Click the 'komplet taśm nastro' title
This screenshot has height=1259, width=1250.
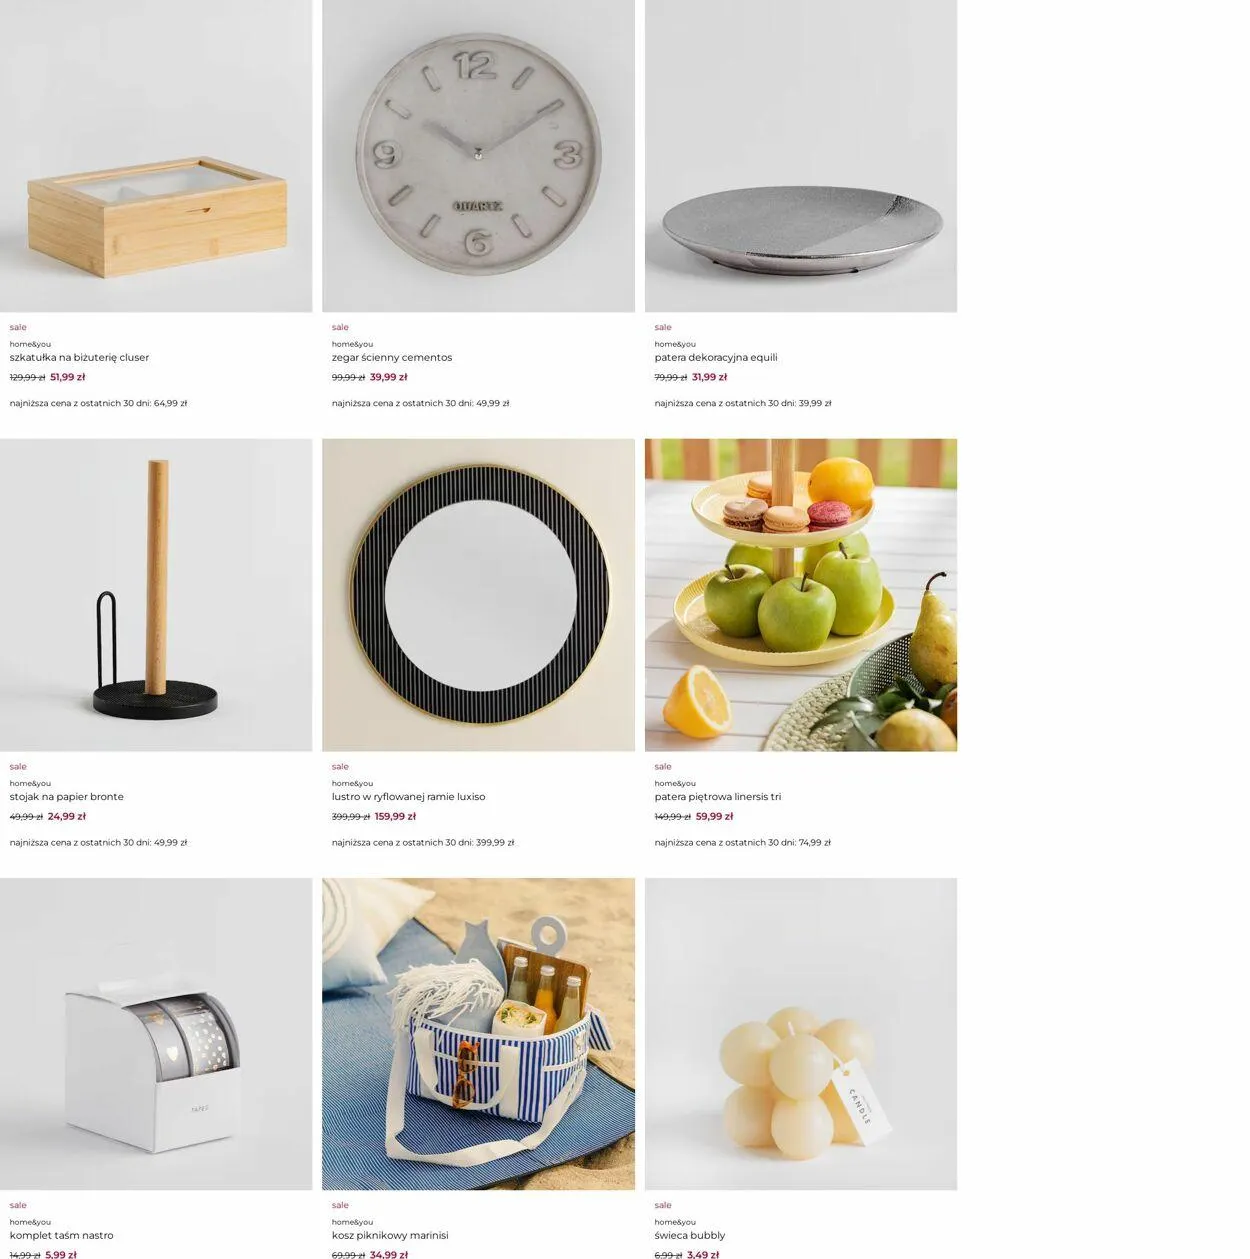click(x=61, y=1235)
